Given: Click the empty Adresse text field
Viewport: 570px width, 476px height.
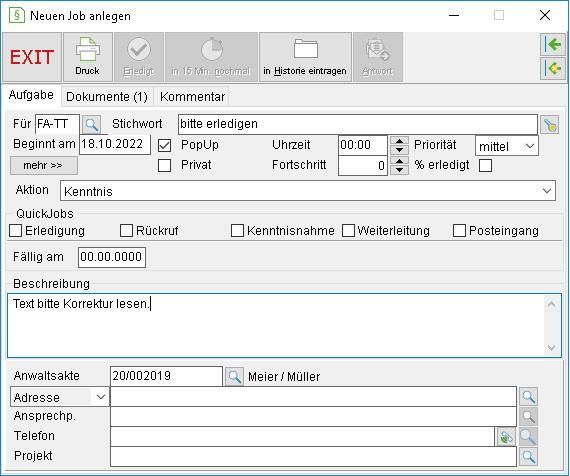Looking at the screenshot, I should pyautogui.click(x=313, y=396).
